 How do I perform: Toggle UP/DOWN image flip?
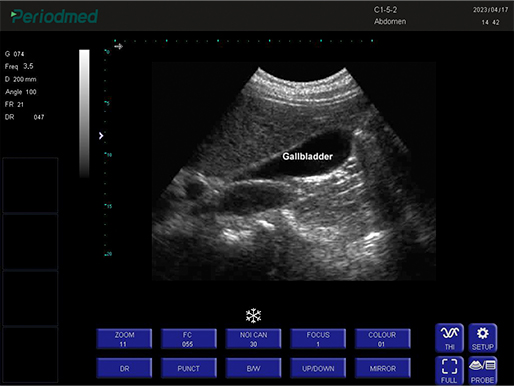[x=318, y=368]
